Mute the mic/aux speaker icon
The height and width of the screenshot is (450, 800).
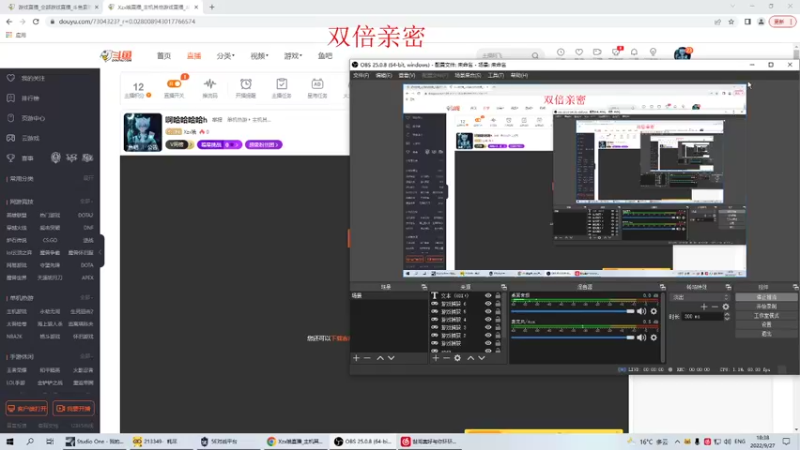(x=641, y=338)
